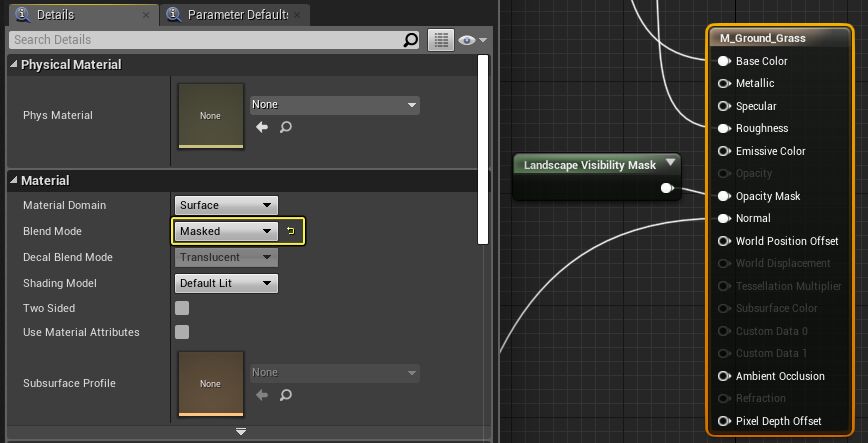The width and height of the screenshot is (868, 443).
Task: Browse to Phys Material asset magnifier
Action: 286,127
